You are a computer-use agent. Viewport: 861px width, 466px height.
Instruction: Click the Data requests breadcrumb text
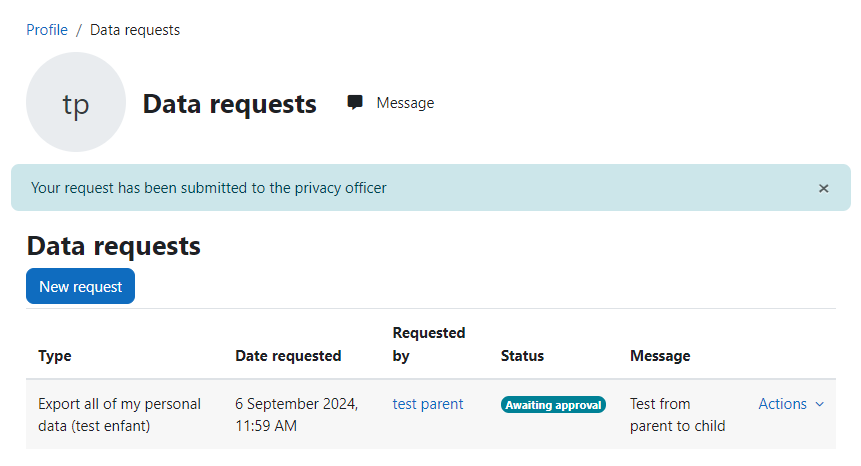(x=135, y=30)
